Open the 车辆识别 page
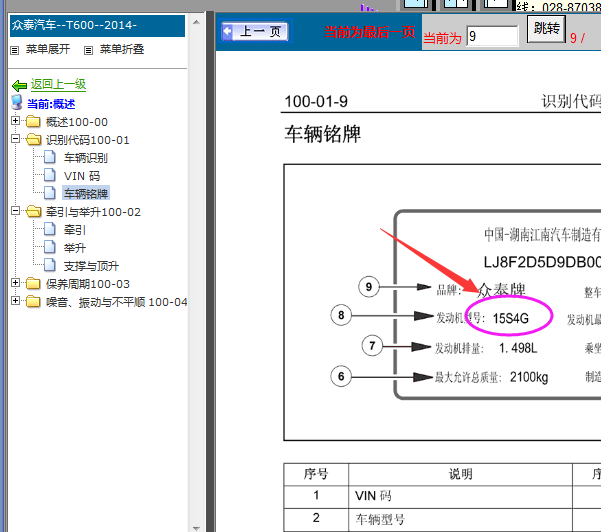This screenshot has width=601, height=532. [x=85, y=158]
